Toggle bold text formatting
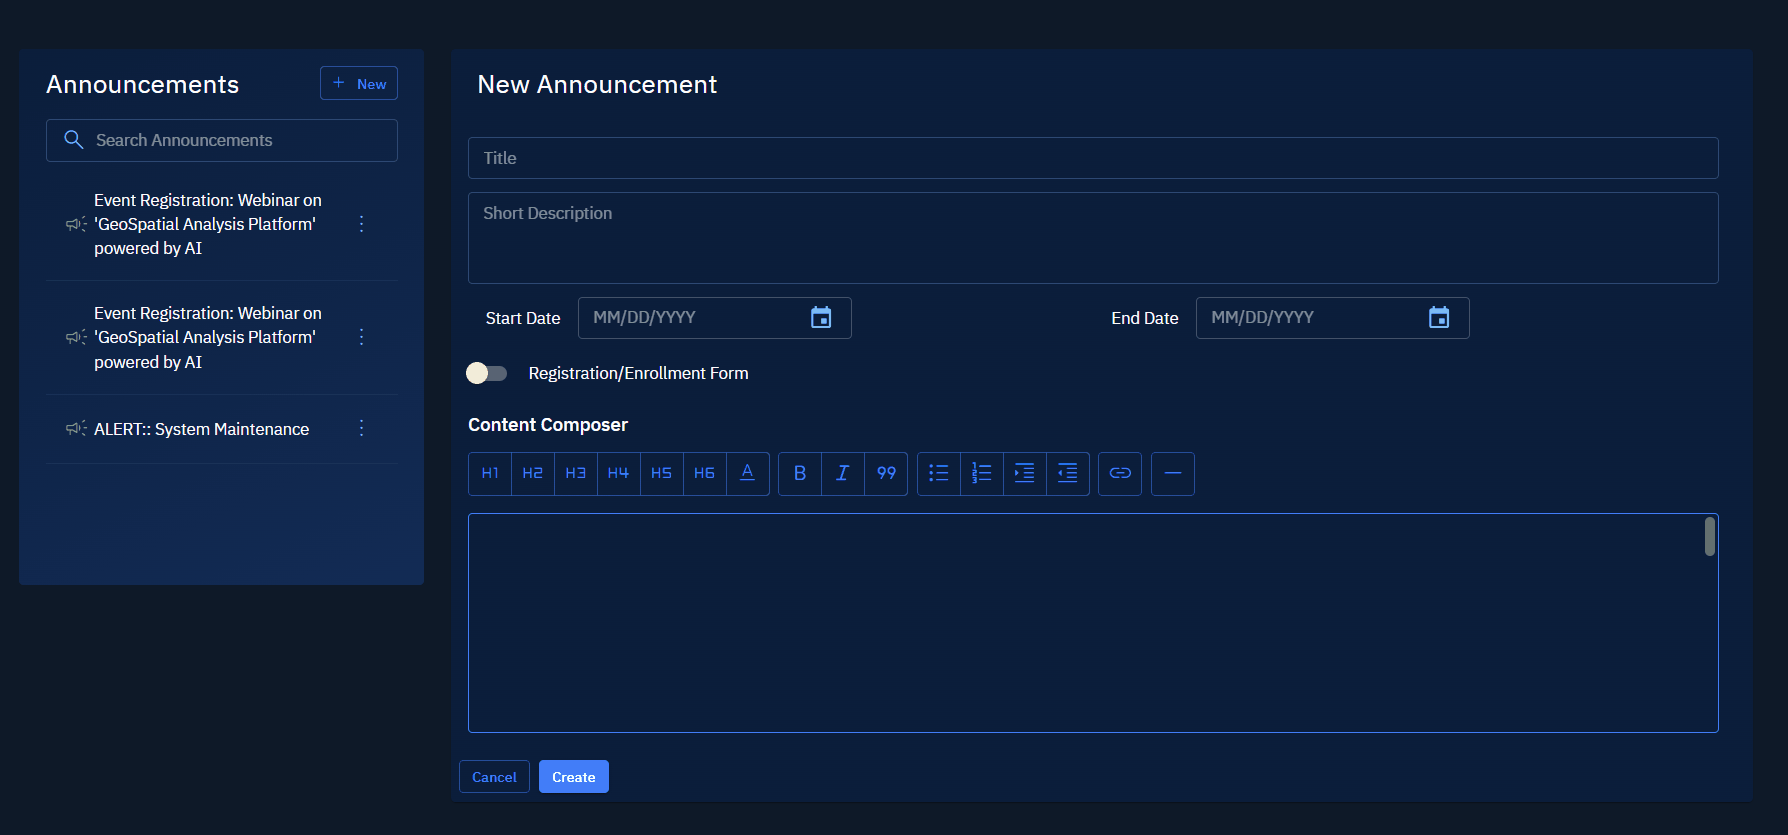1788x835 pixels. [800, 474]
